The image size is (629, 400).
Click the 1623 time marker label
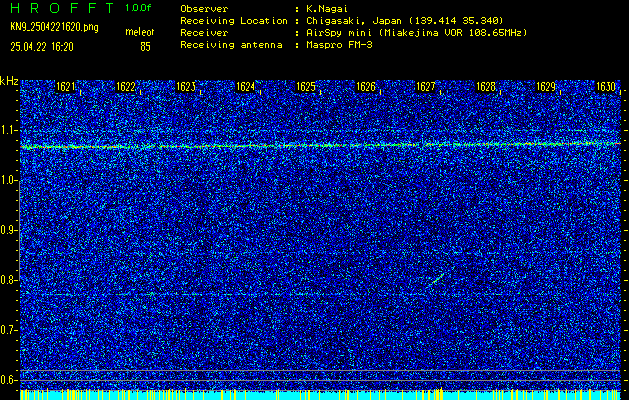click(186, 87)
